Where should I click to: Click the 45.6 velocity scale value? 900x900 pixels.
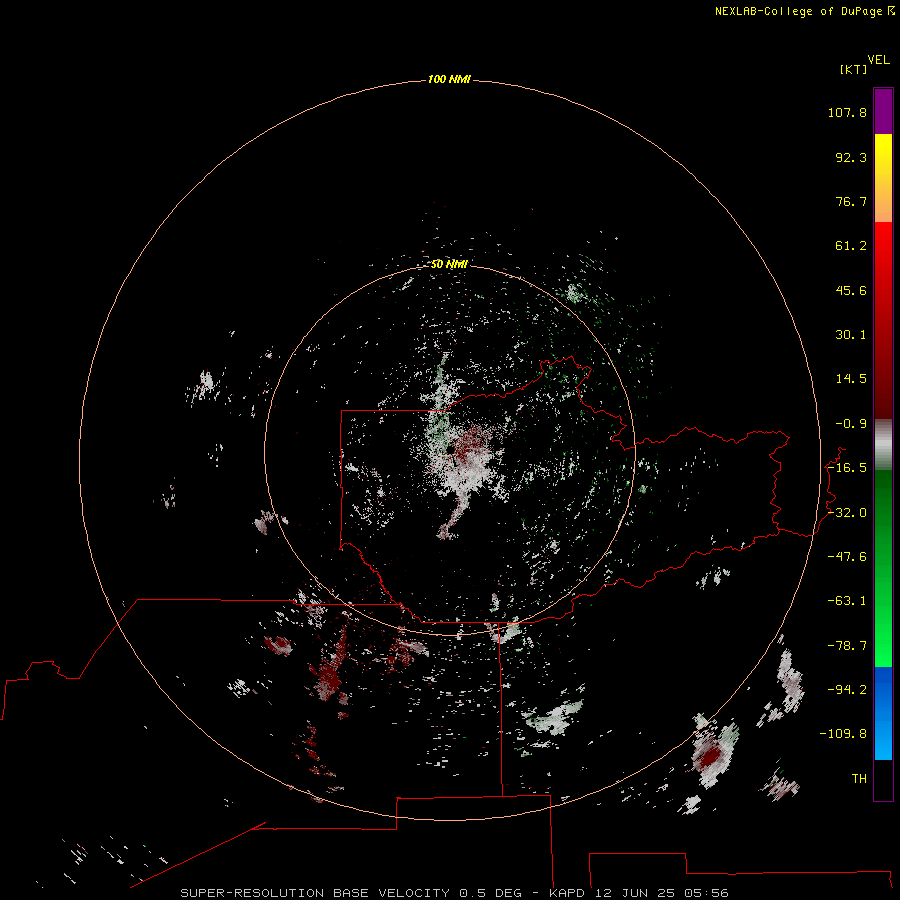pyautogui.click(x=851, y=290)
